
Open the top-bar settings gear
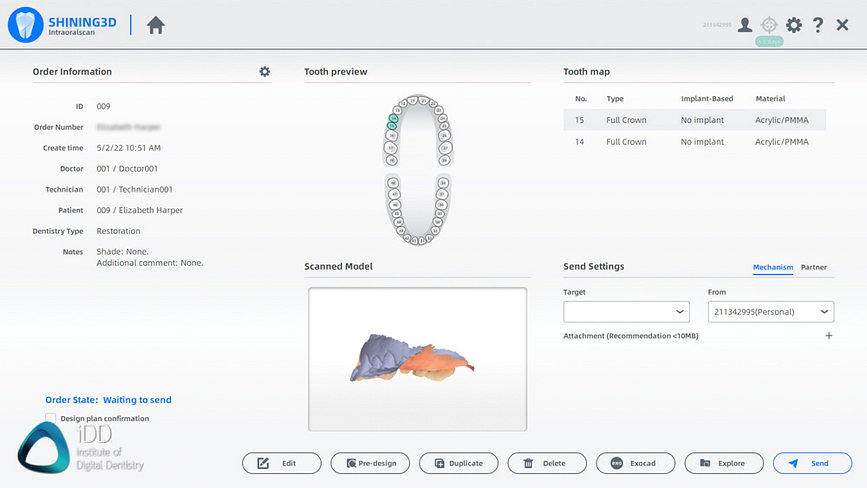point(794,25)
